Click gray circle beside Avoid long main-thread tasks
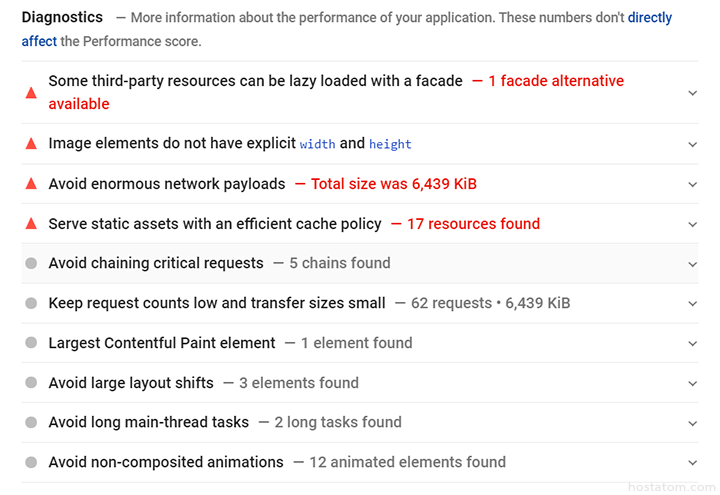Image resolution: width=720 pixels, height=495 pixels. click(x=31, y=422)
